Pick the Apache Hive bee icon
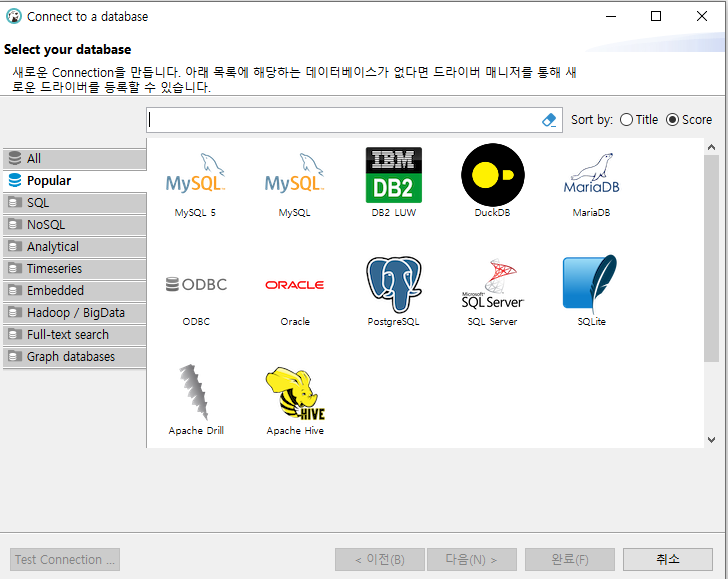This screenshot has width=728, height=579. [x=295, y=393]
